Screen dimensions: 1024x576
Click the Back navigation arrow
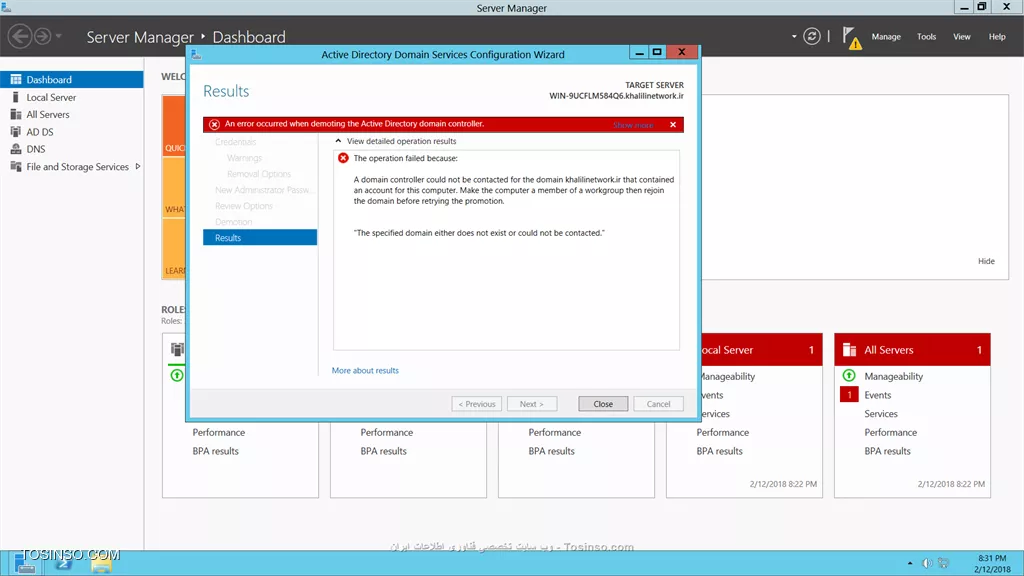[x=19, y=37]
